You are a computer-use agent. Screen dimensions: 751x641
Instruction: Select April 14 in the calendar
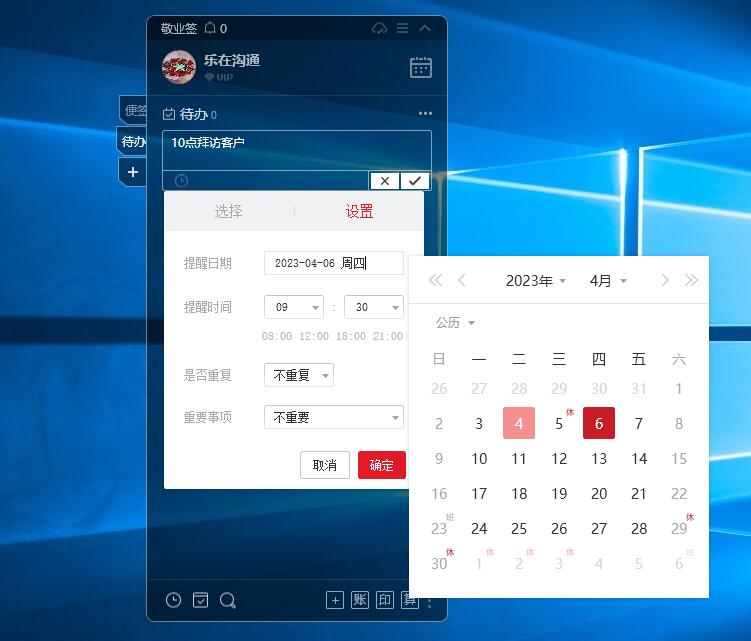(x=639, y=459)
